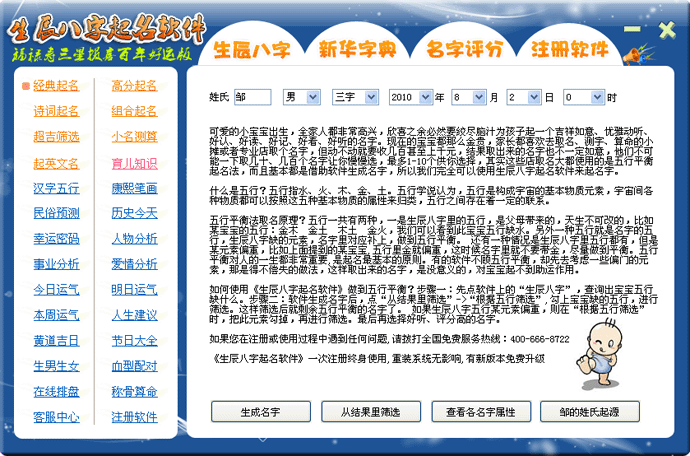Open the 起英文名 link
Screen dimensions: 690x456
(56, 164)
